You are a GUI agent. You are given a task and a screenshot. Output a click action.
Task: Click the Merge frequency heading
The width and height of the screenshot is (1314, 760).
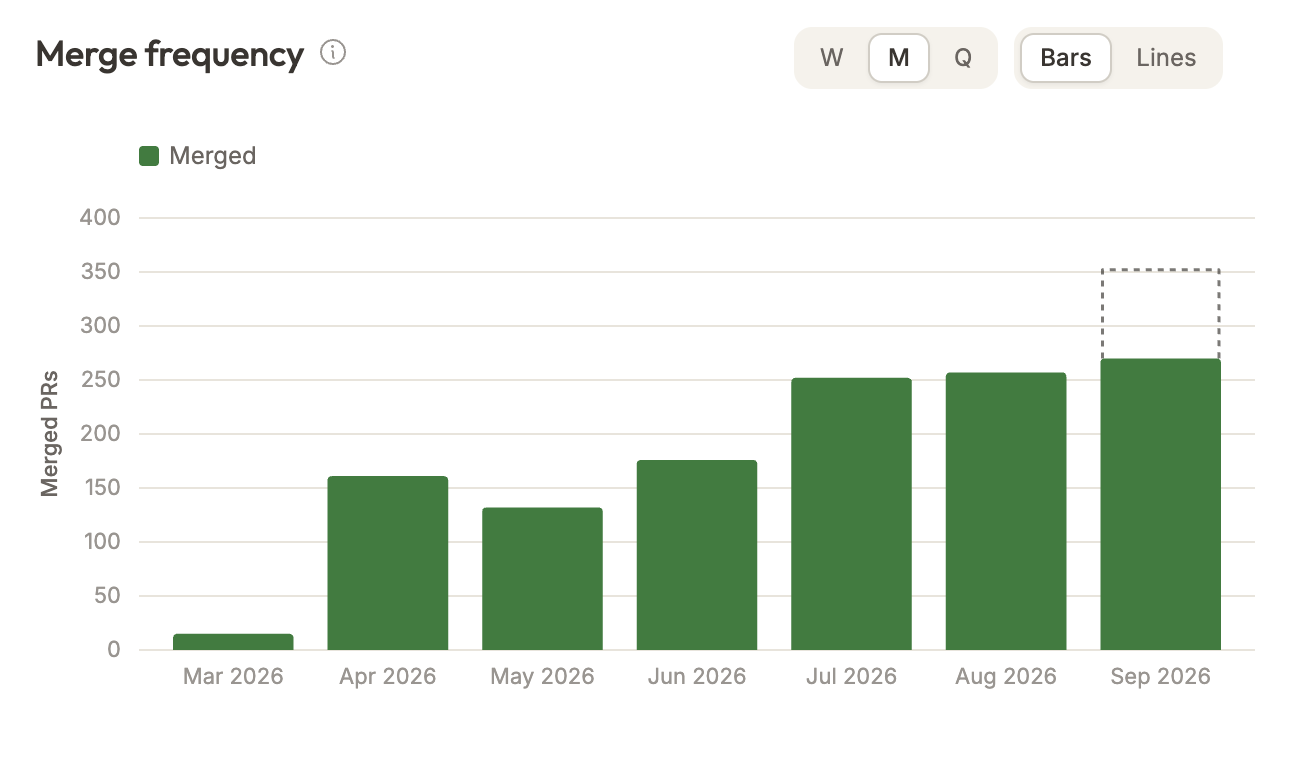(170, 54)
